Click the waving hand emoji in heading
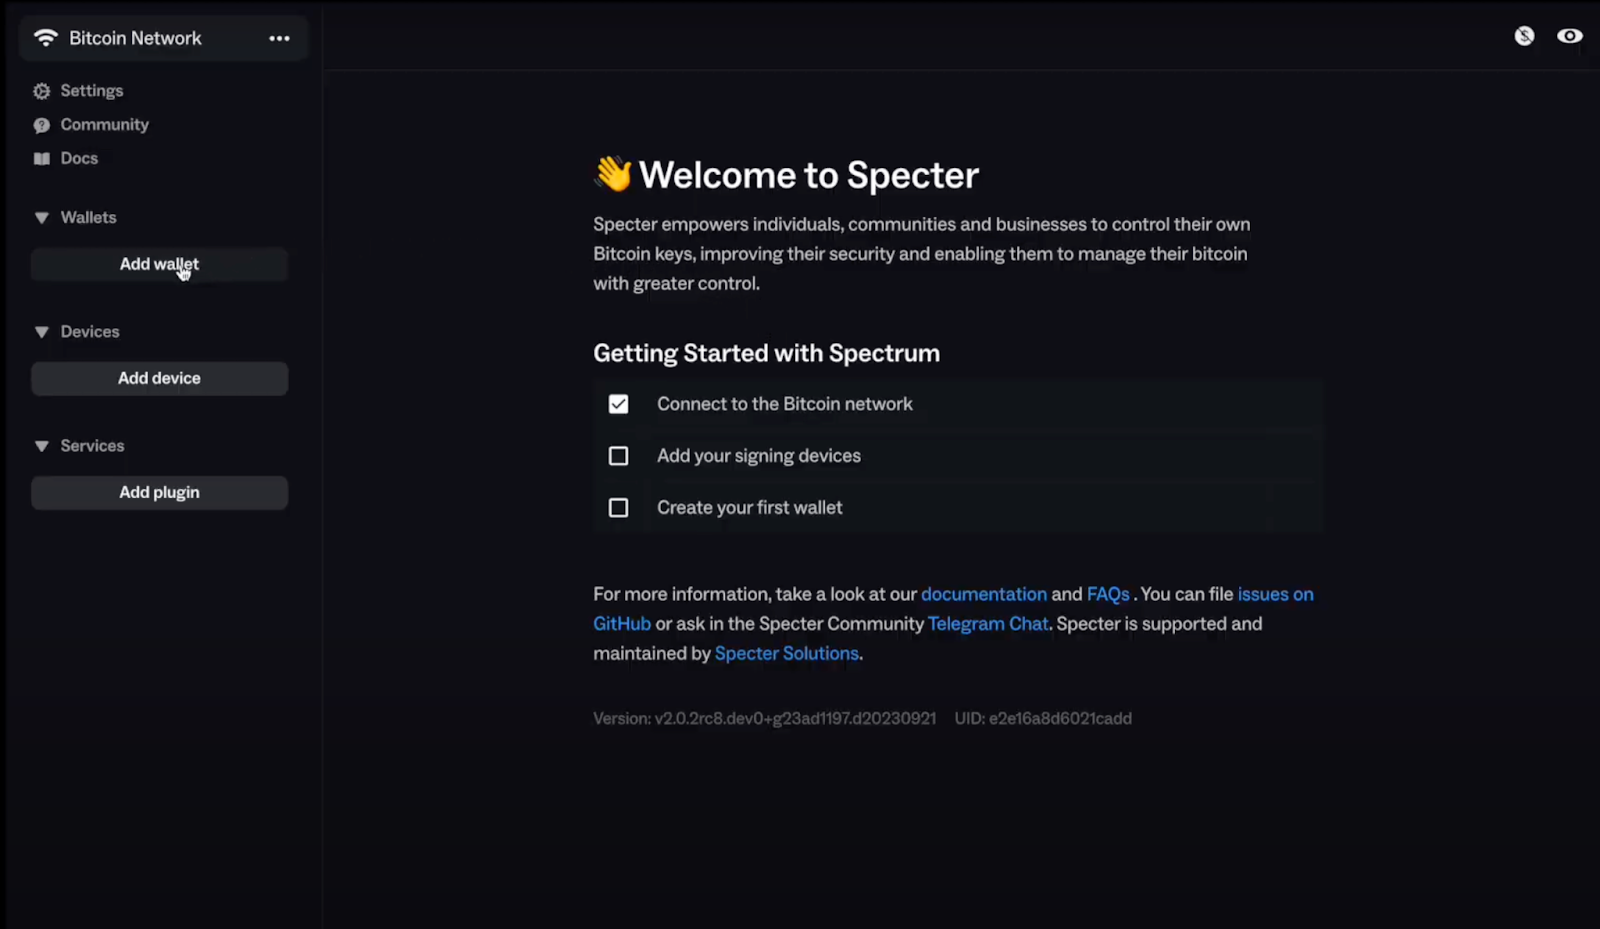1600x929 pixels. click(x=613, y=174)
